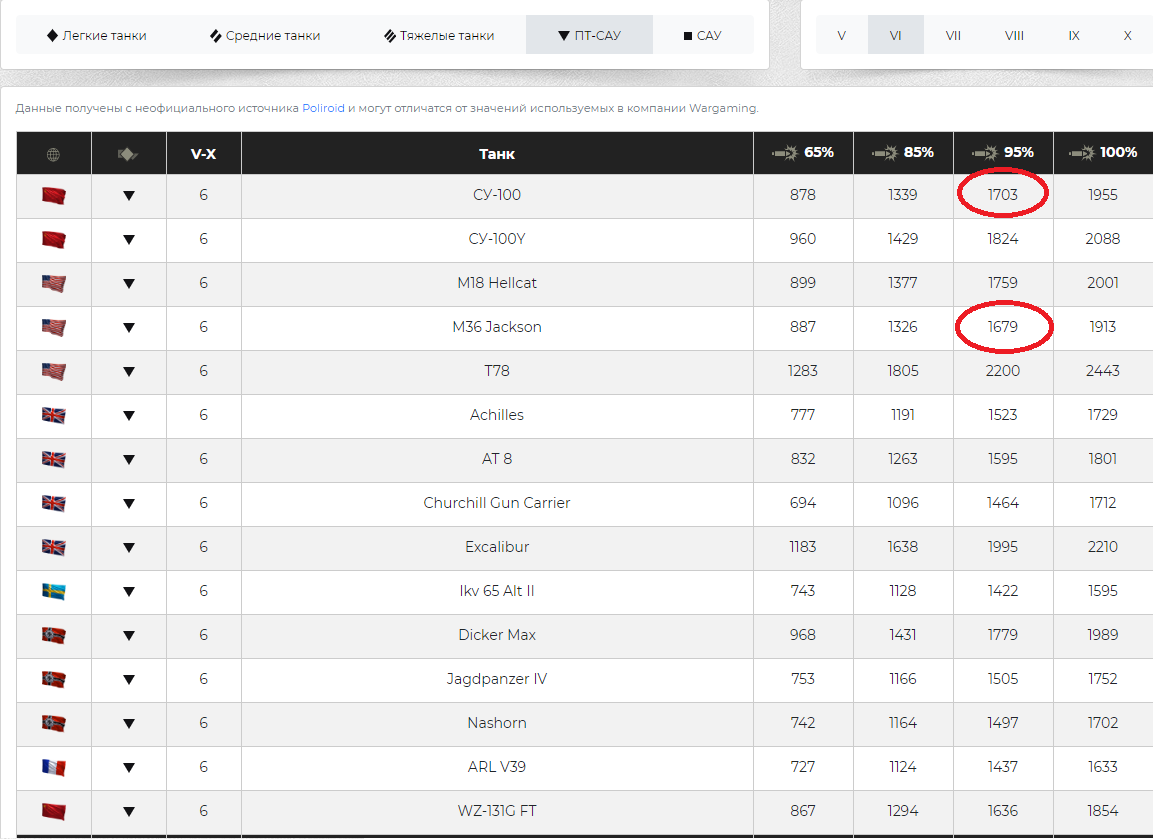Click tank destroyer triangle icon in T78 row
The height and width of the screenshot is (839, 1153).
(129, 371)
